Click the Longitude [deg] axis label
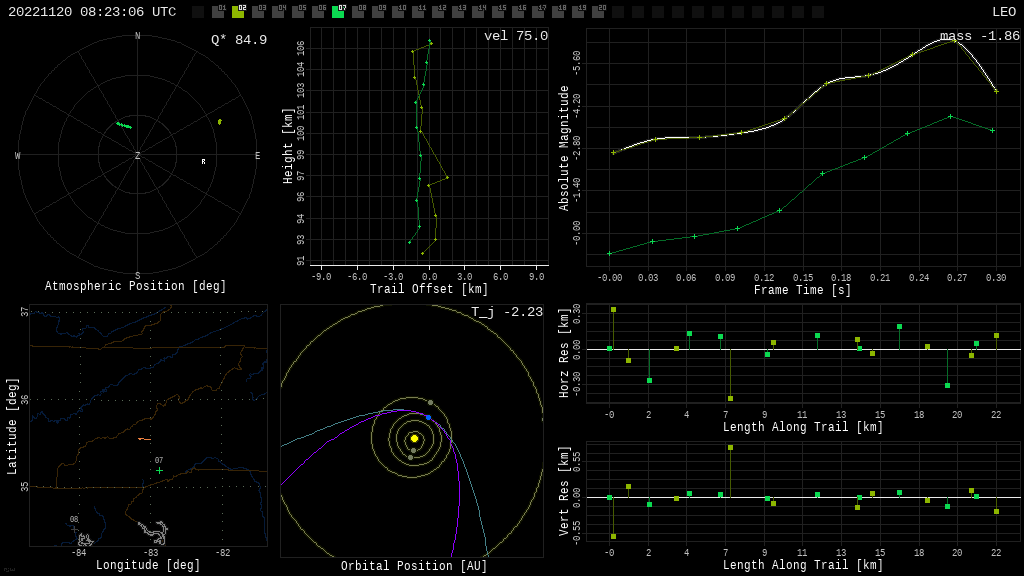This screenshot has height=576, width=1024. coord(148,565)
